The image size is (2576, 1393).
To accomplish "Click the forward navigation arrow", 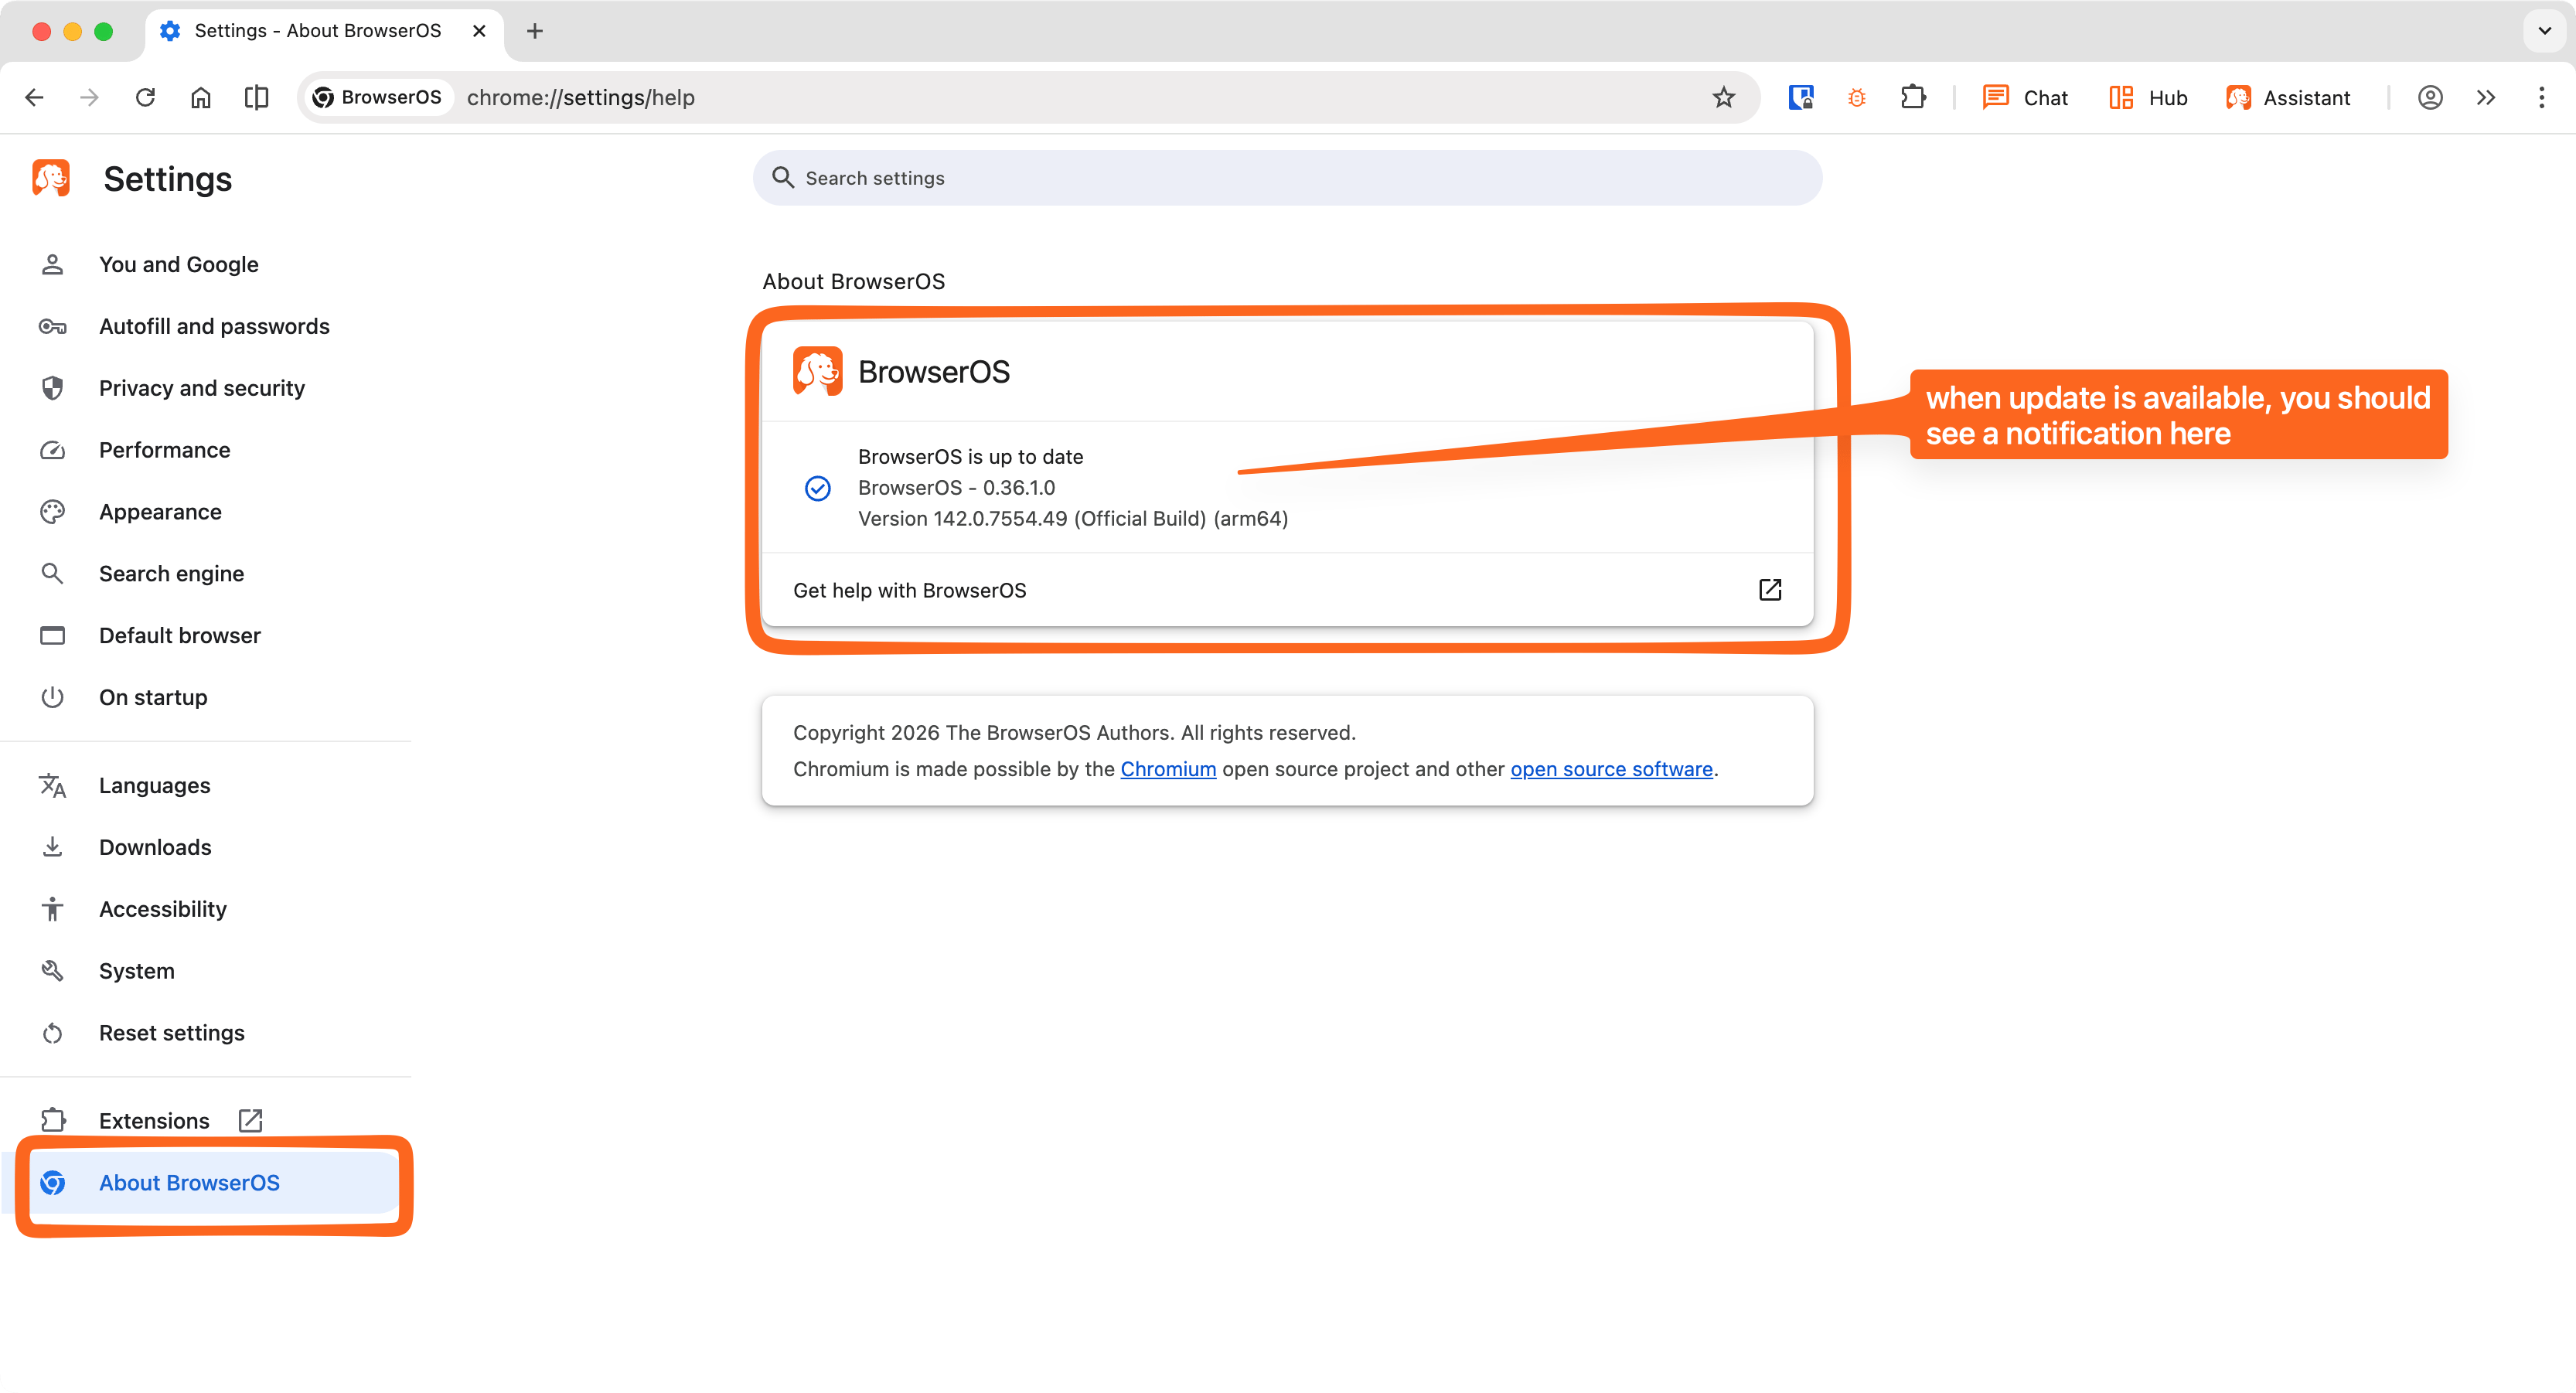I will [90, 97].
